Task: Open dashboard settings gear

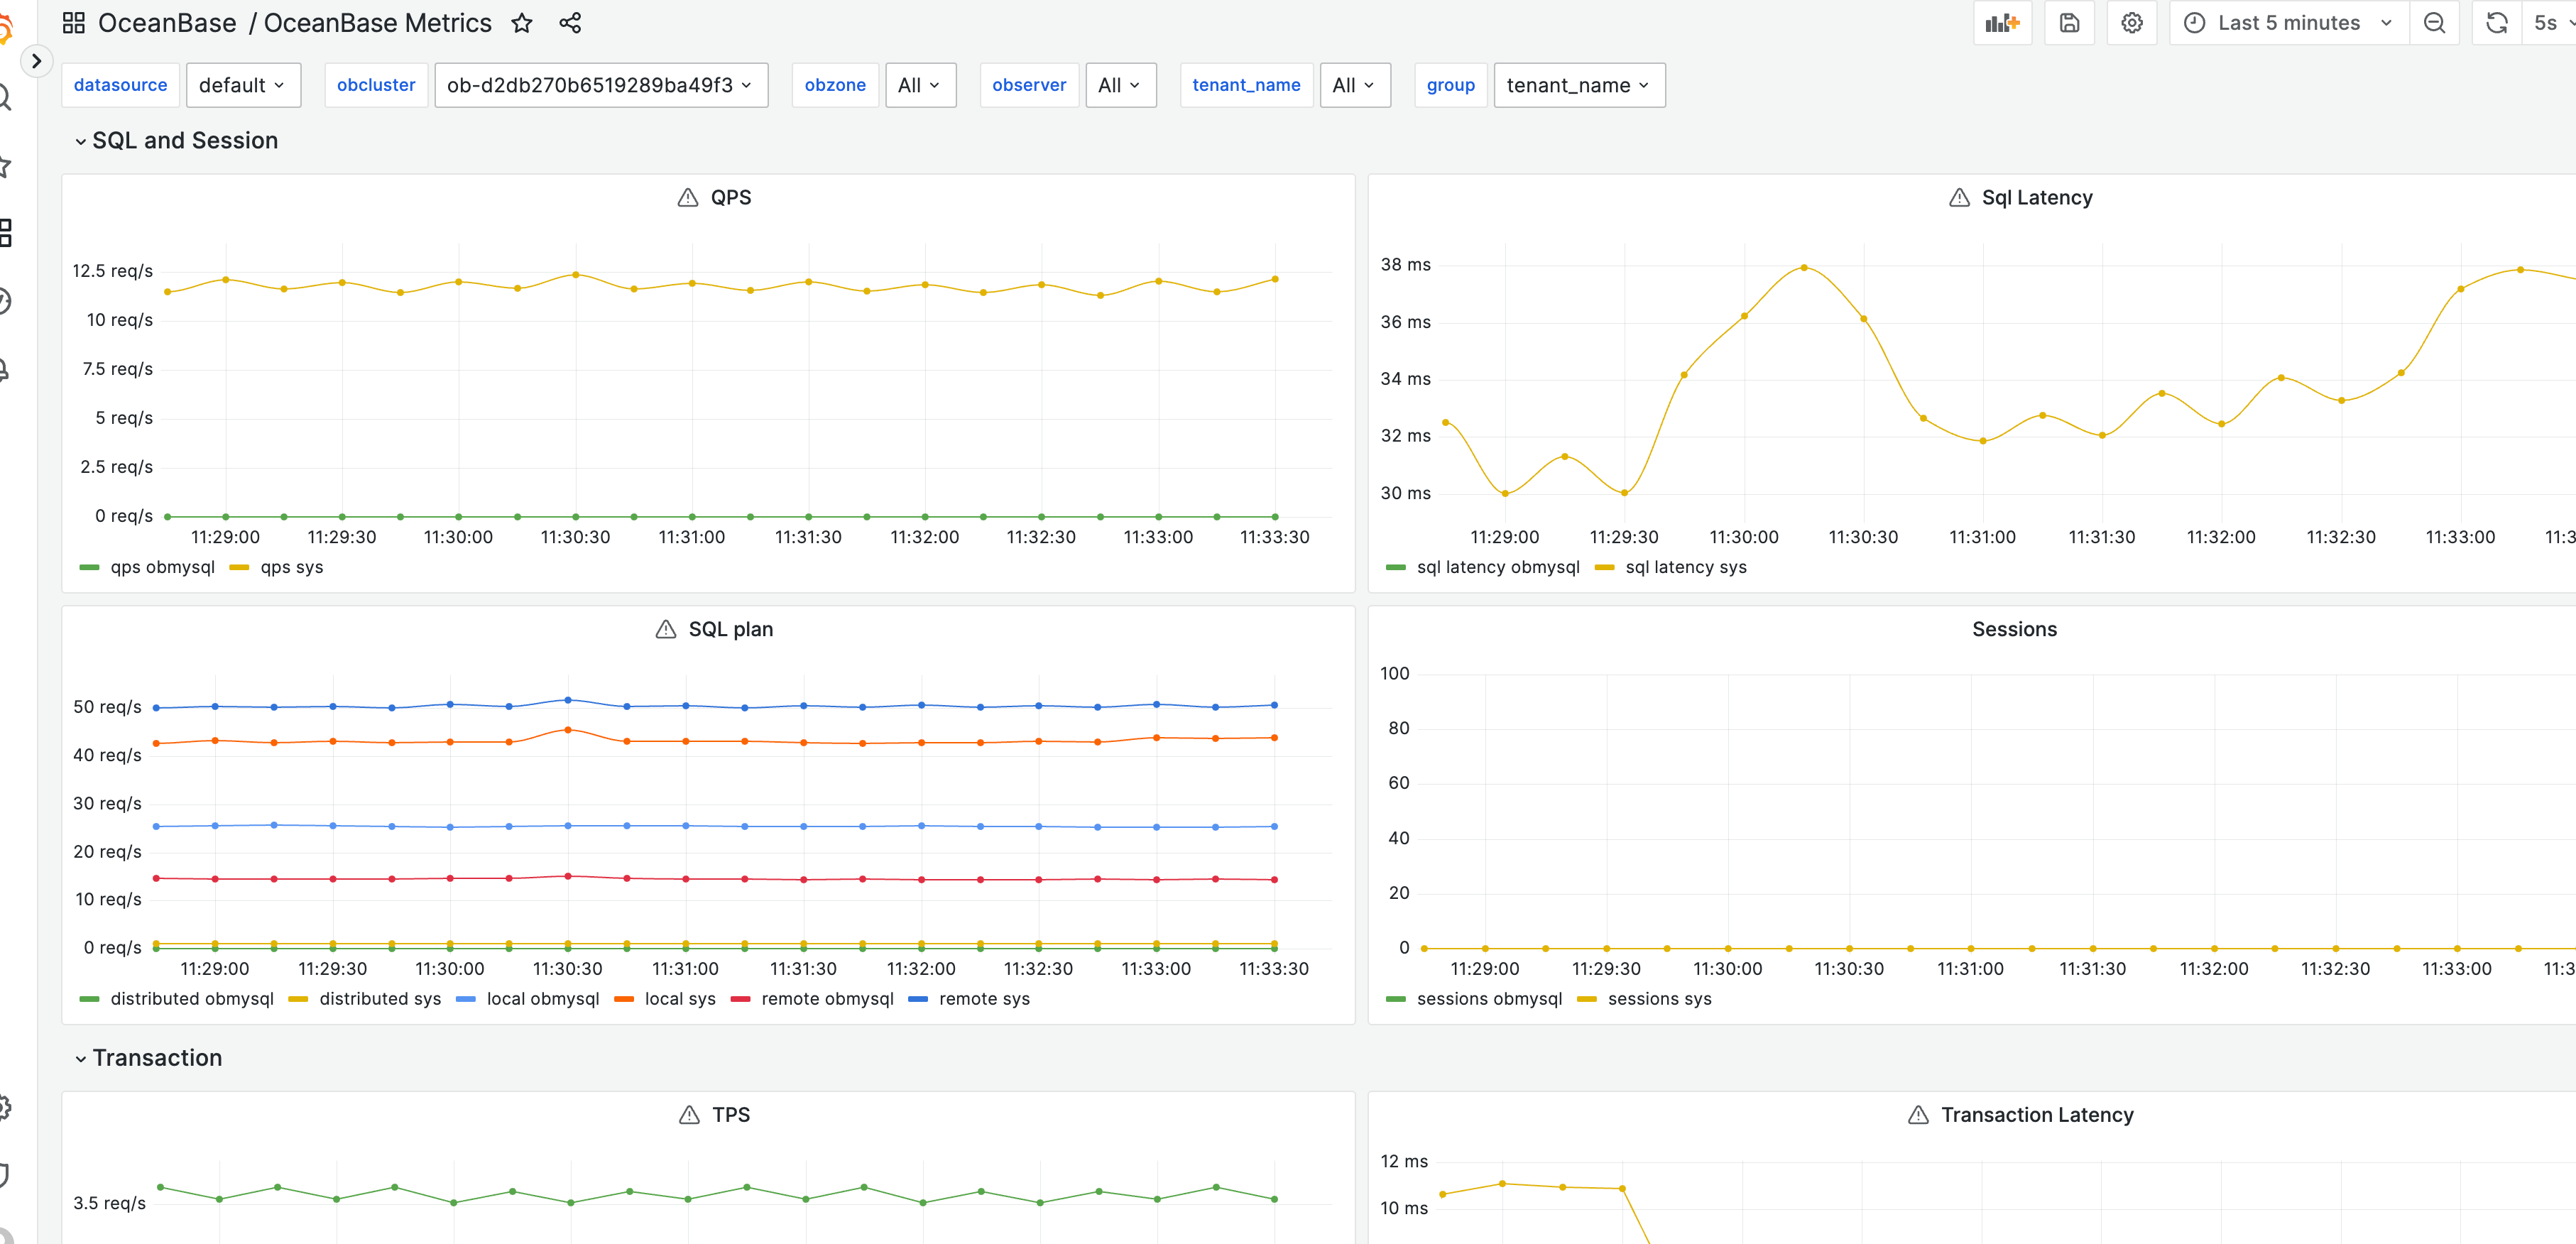Action: point(2131,23)
